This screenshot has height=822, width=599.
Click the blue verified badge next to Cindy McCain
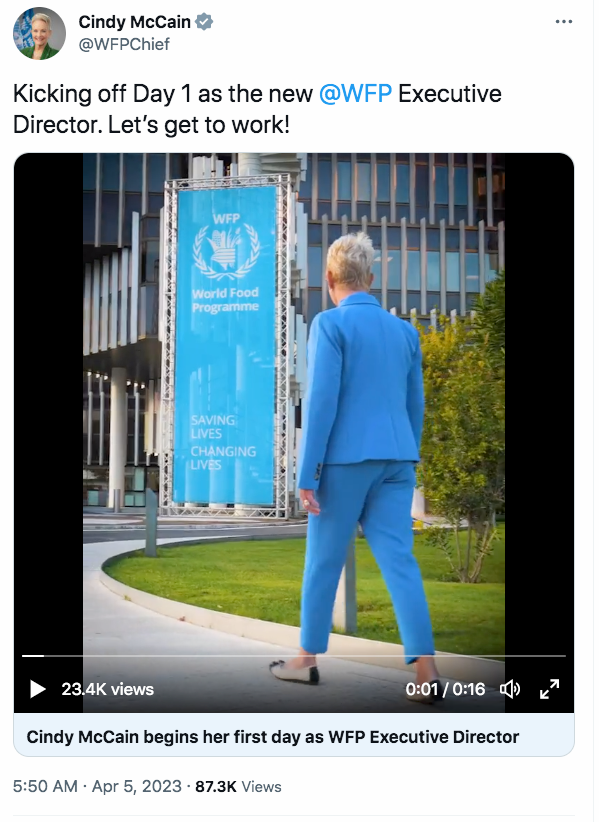pyautogui.click(x=204, y=22)
